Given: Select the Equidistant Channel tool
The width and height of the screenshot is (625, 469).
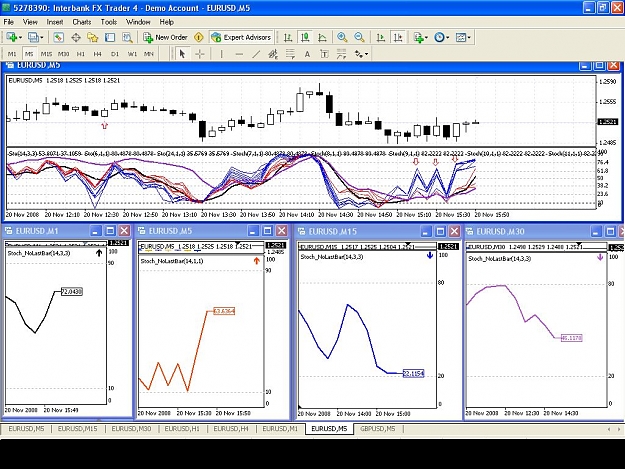Looking at the screenshot, I should tap(273, 54).
